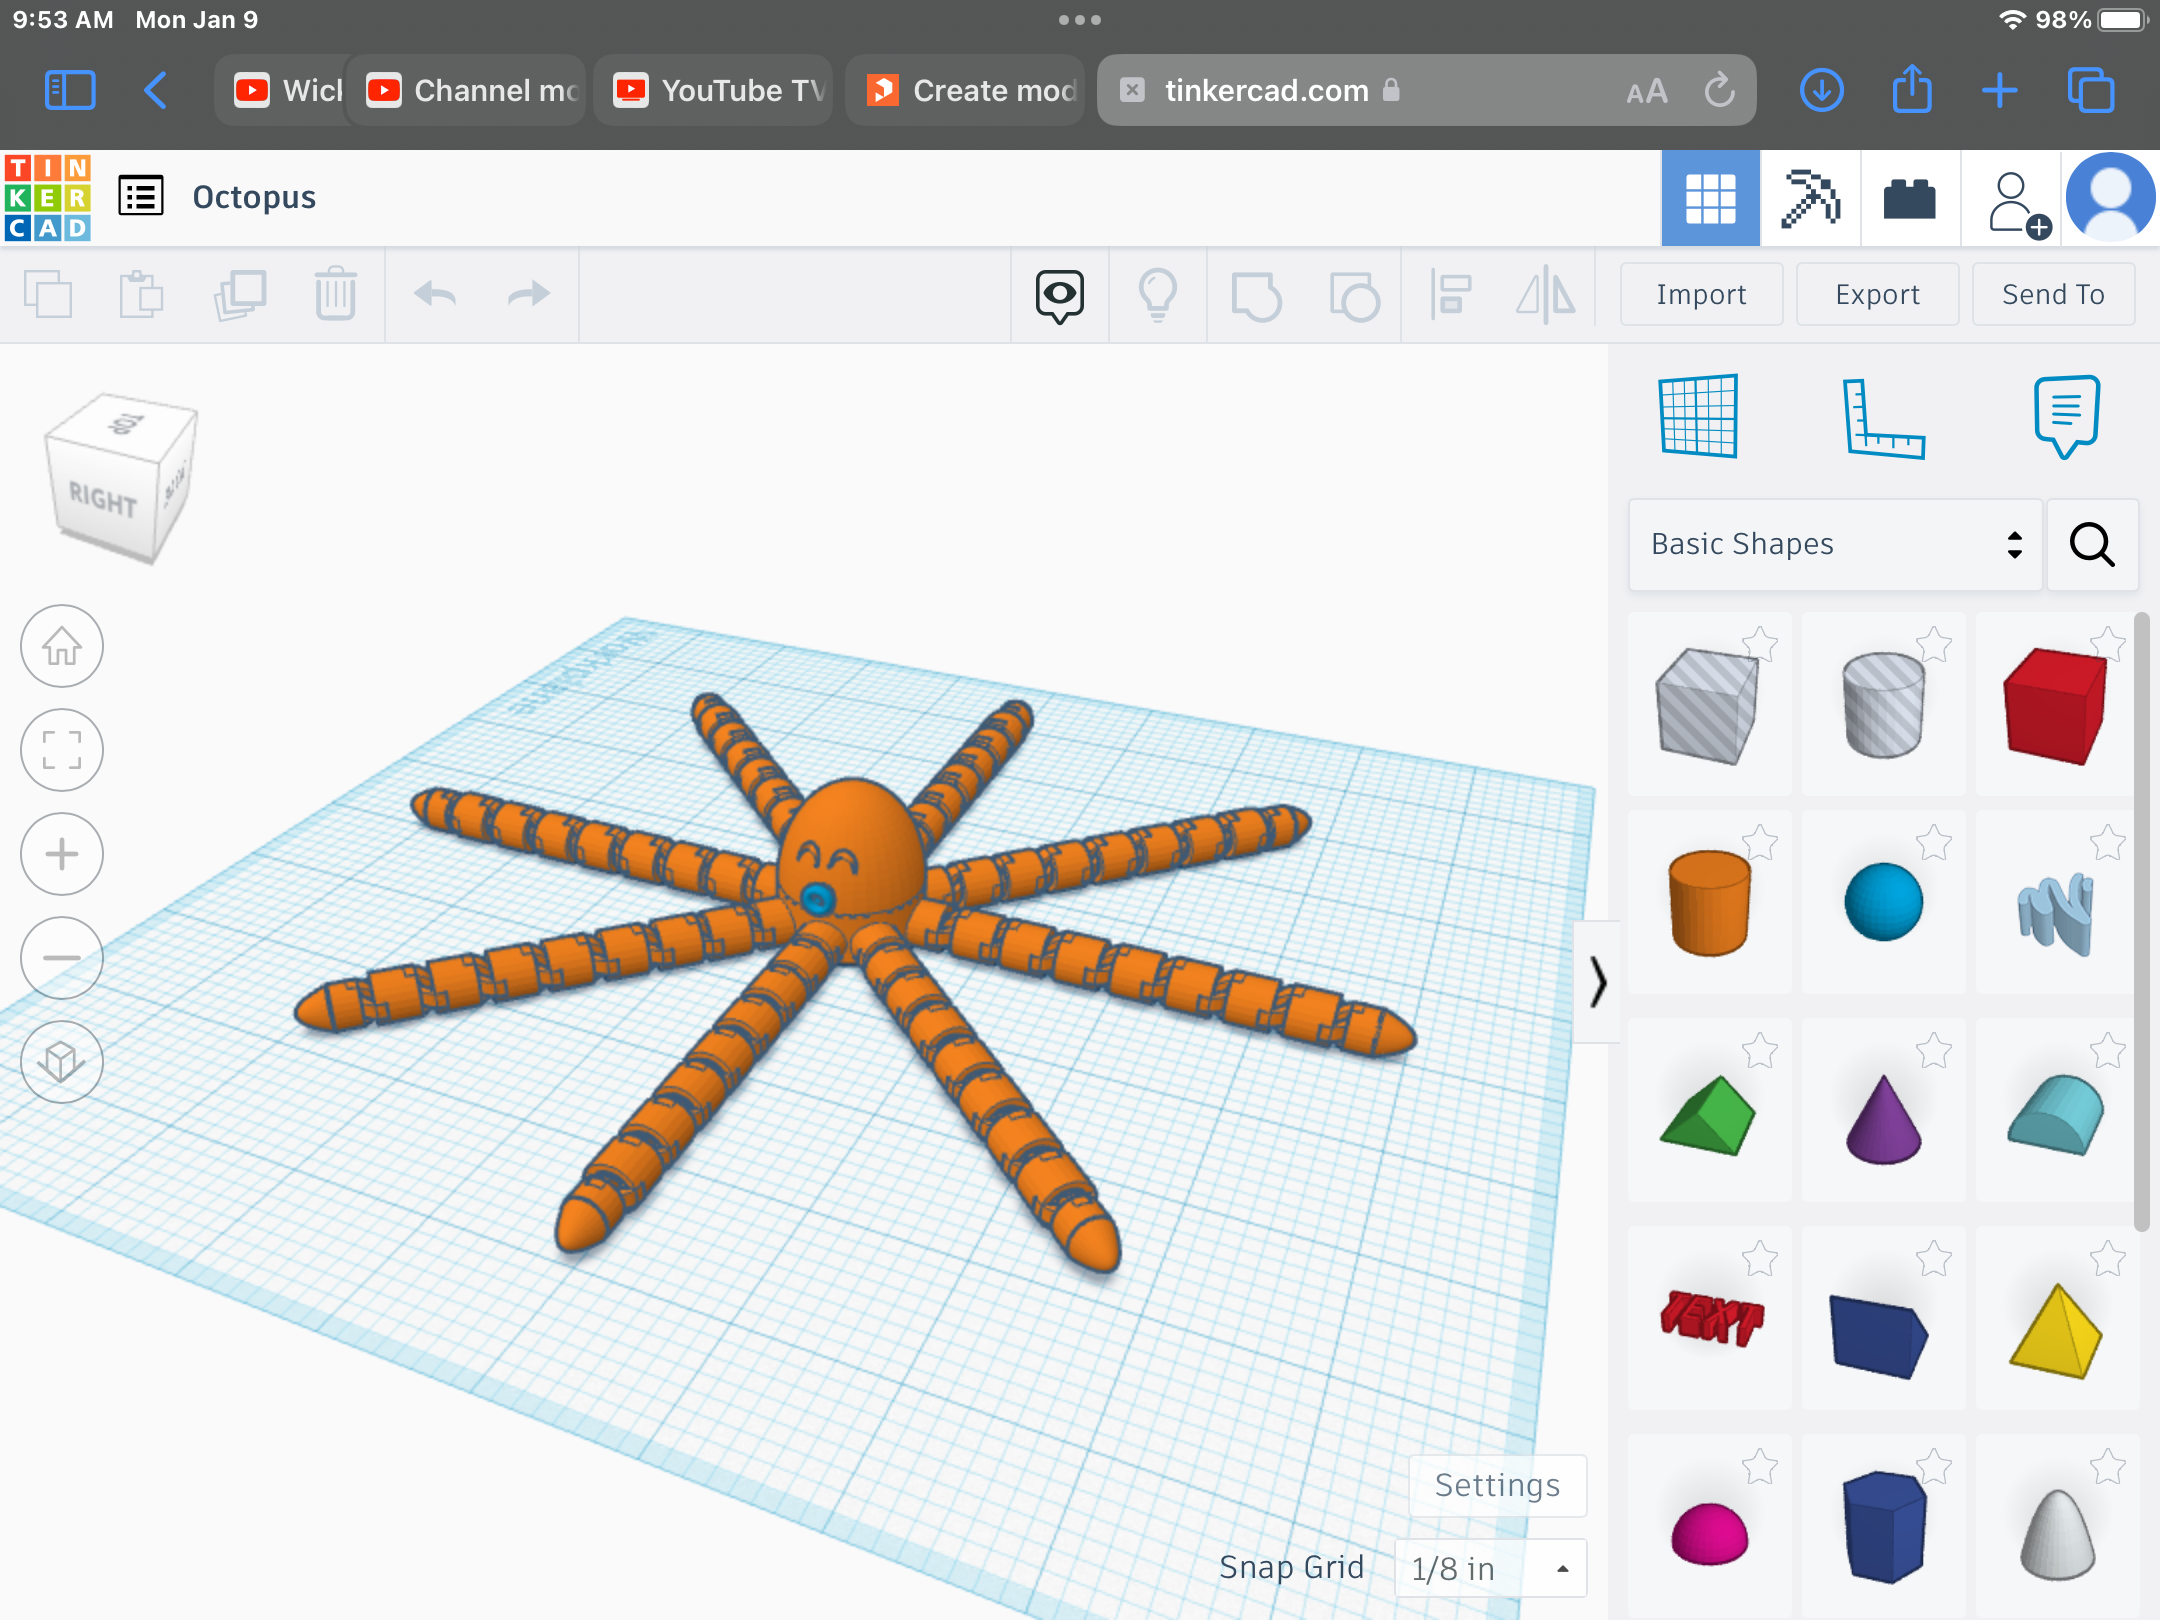
Task: Search shapes with magnifier icon
Action: [2092, 544]
